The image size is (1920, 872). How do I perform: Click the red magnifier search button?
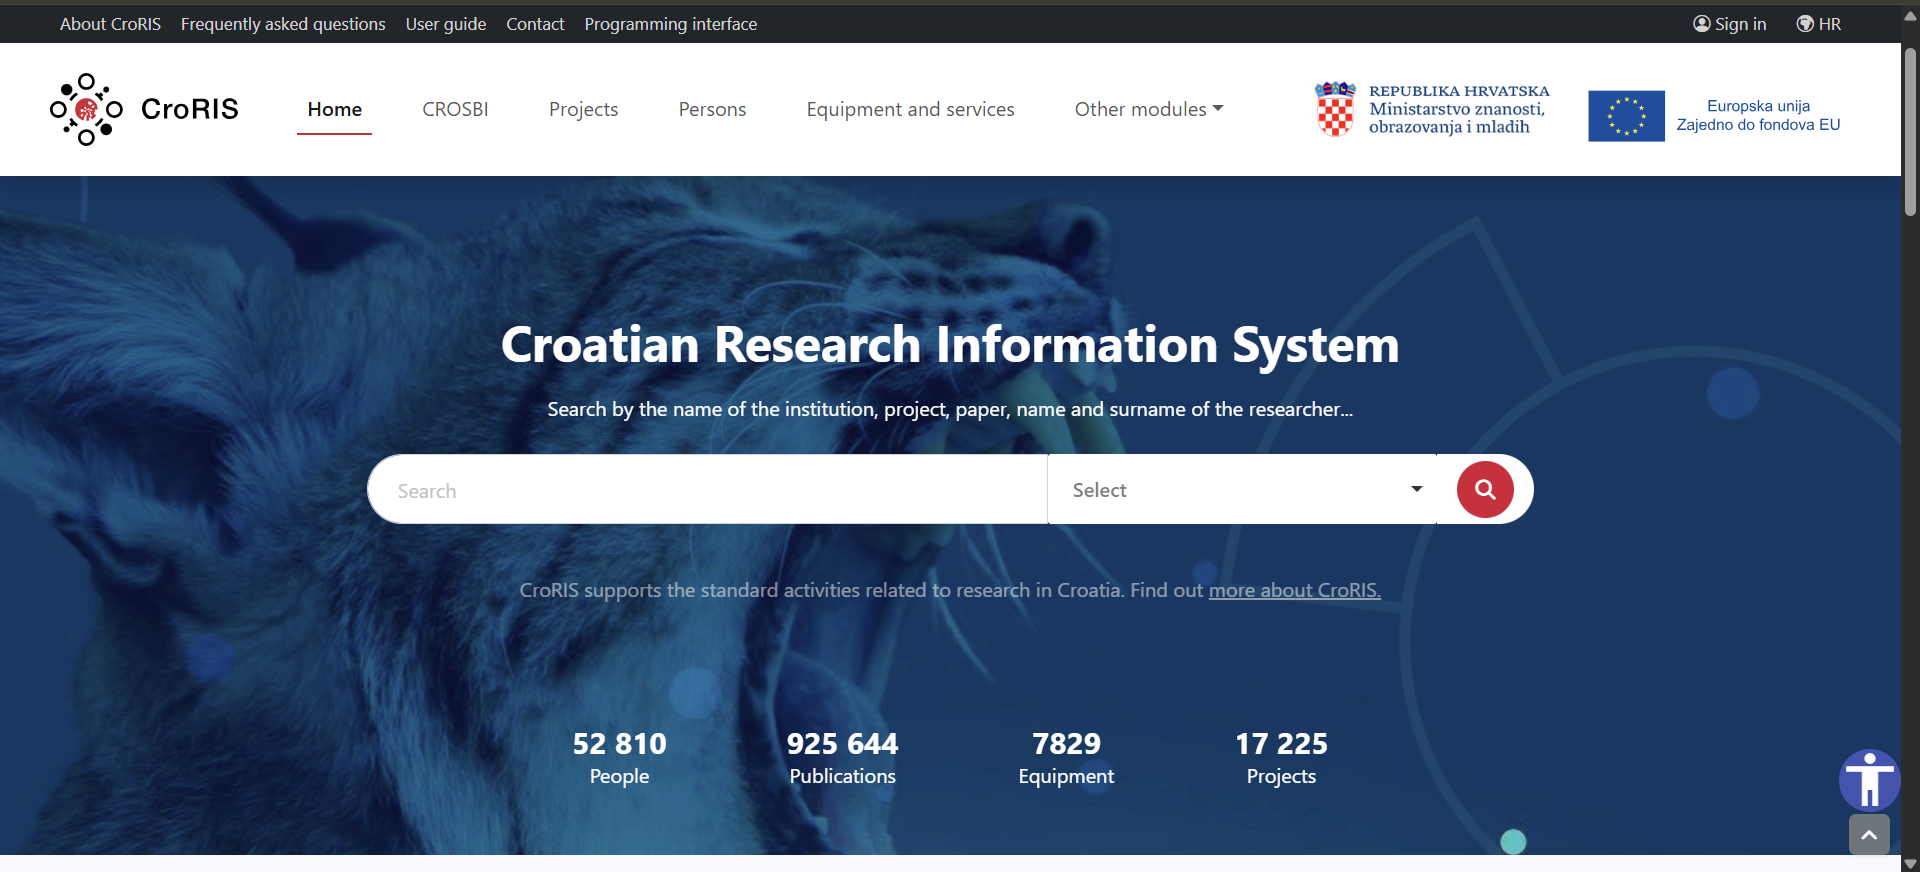point(1485,489)
